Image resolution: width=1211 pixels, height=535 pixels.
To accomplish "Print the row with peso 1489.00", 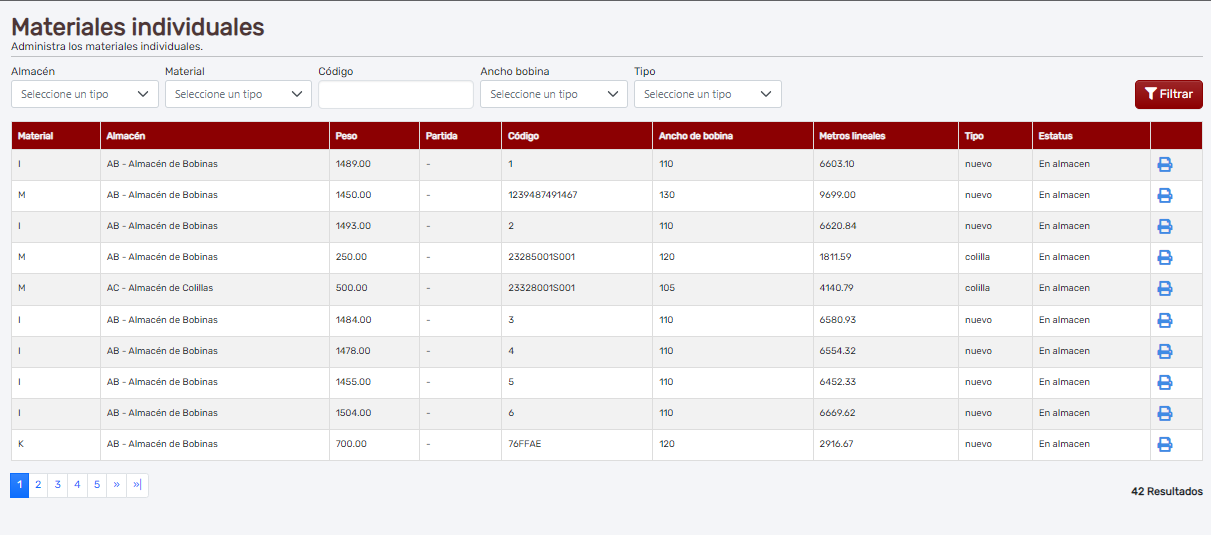I will pos(1164,164).
